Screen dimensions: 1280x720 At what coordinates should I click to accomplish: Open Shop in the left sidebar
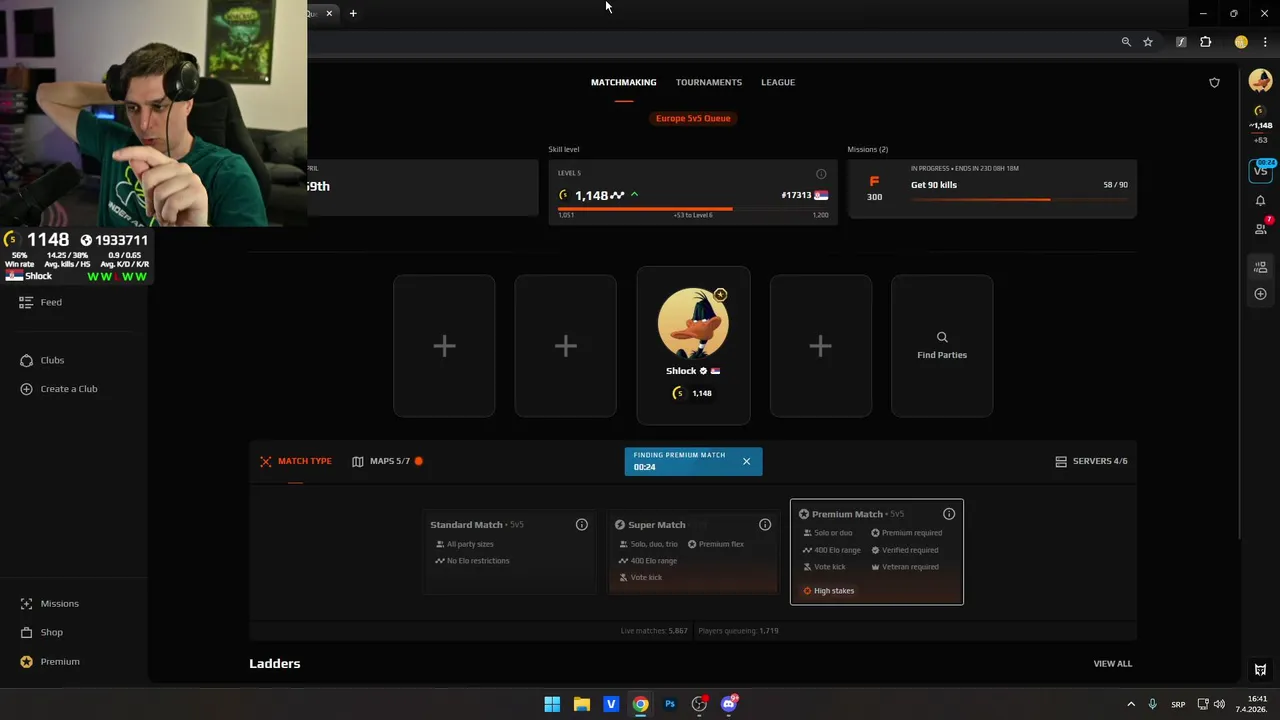tap(42, 632)
